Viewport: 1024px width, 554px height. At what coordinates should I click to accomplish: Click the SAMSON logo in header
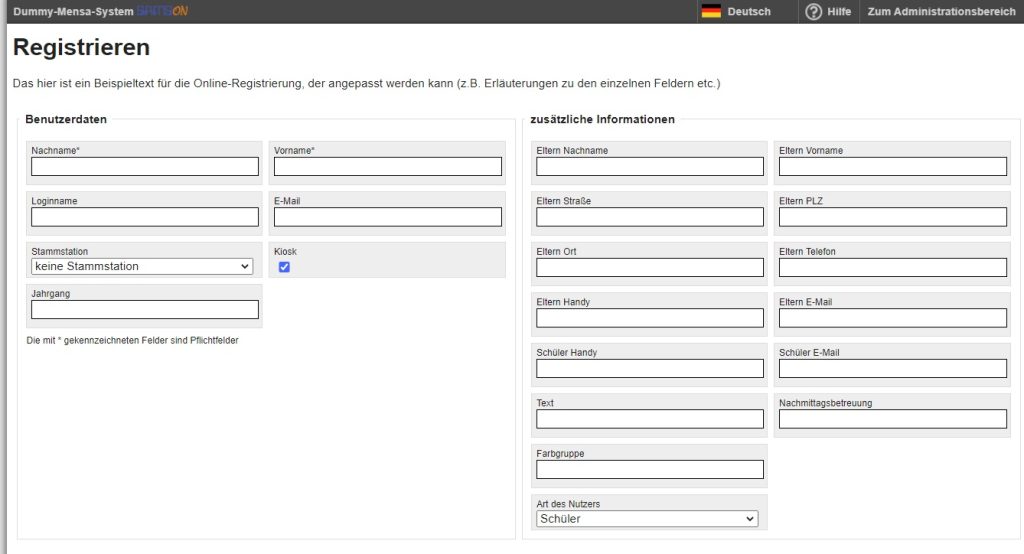162,11
